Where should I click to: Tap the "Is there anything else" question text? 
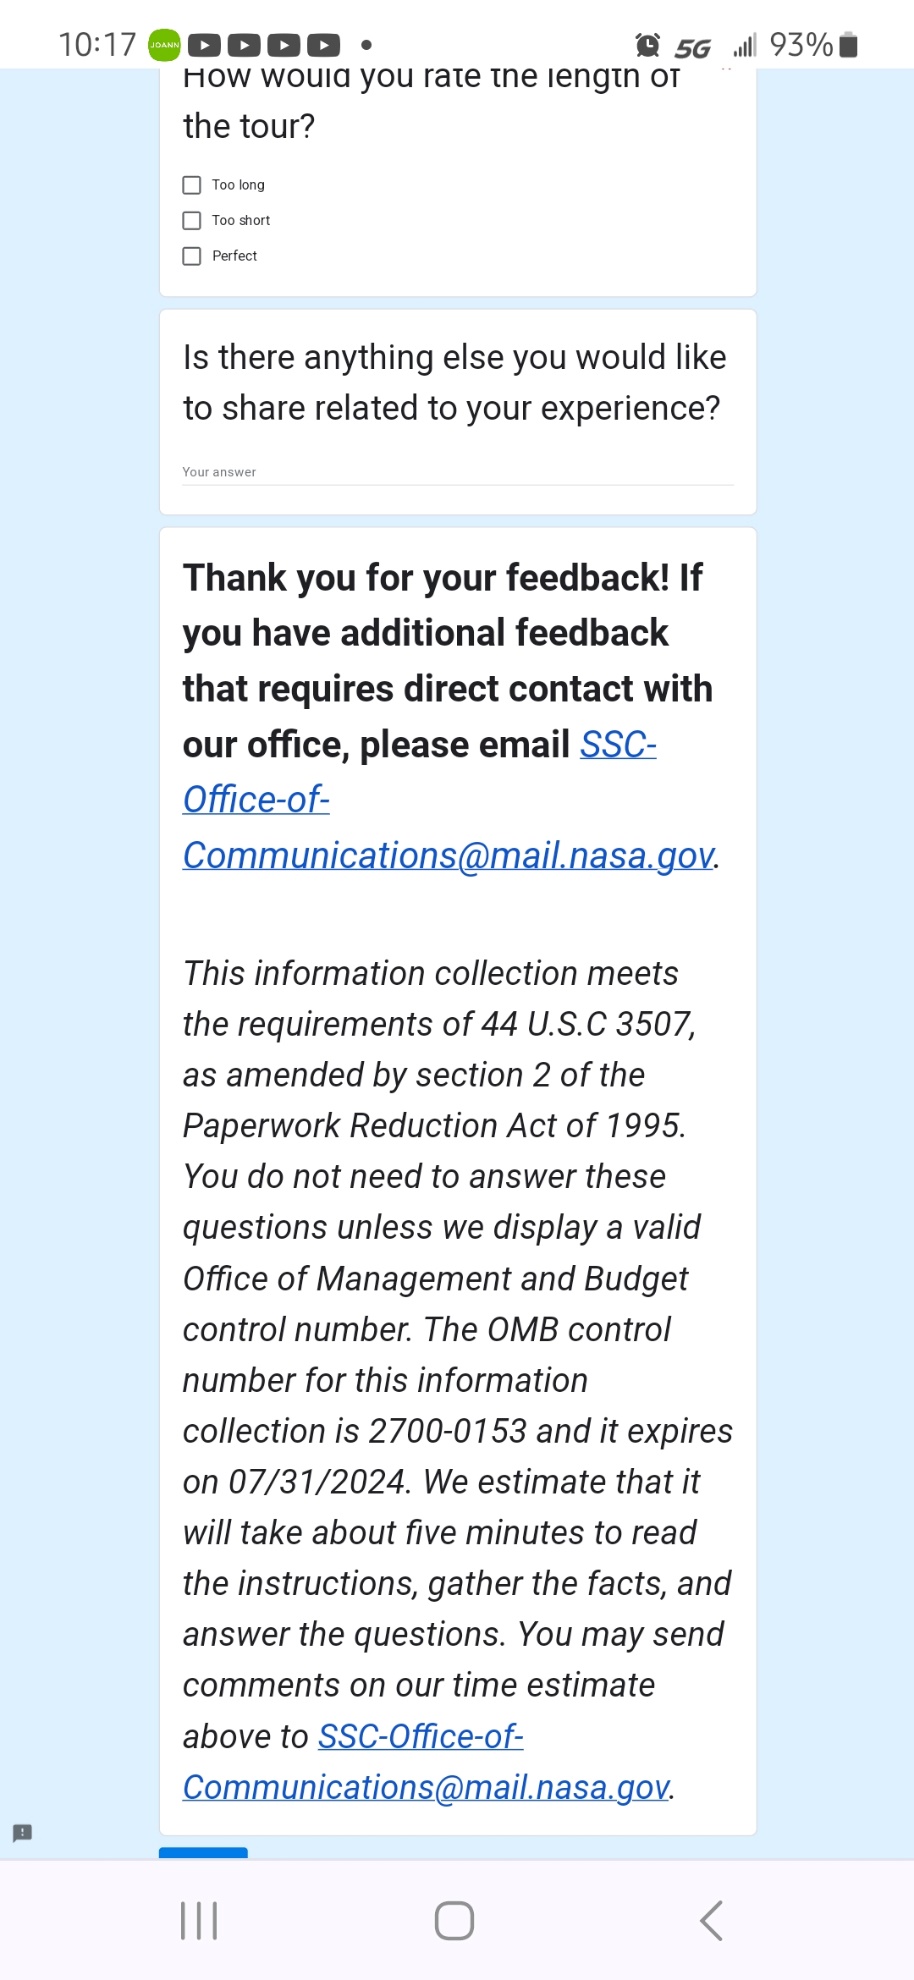(454, 382)
